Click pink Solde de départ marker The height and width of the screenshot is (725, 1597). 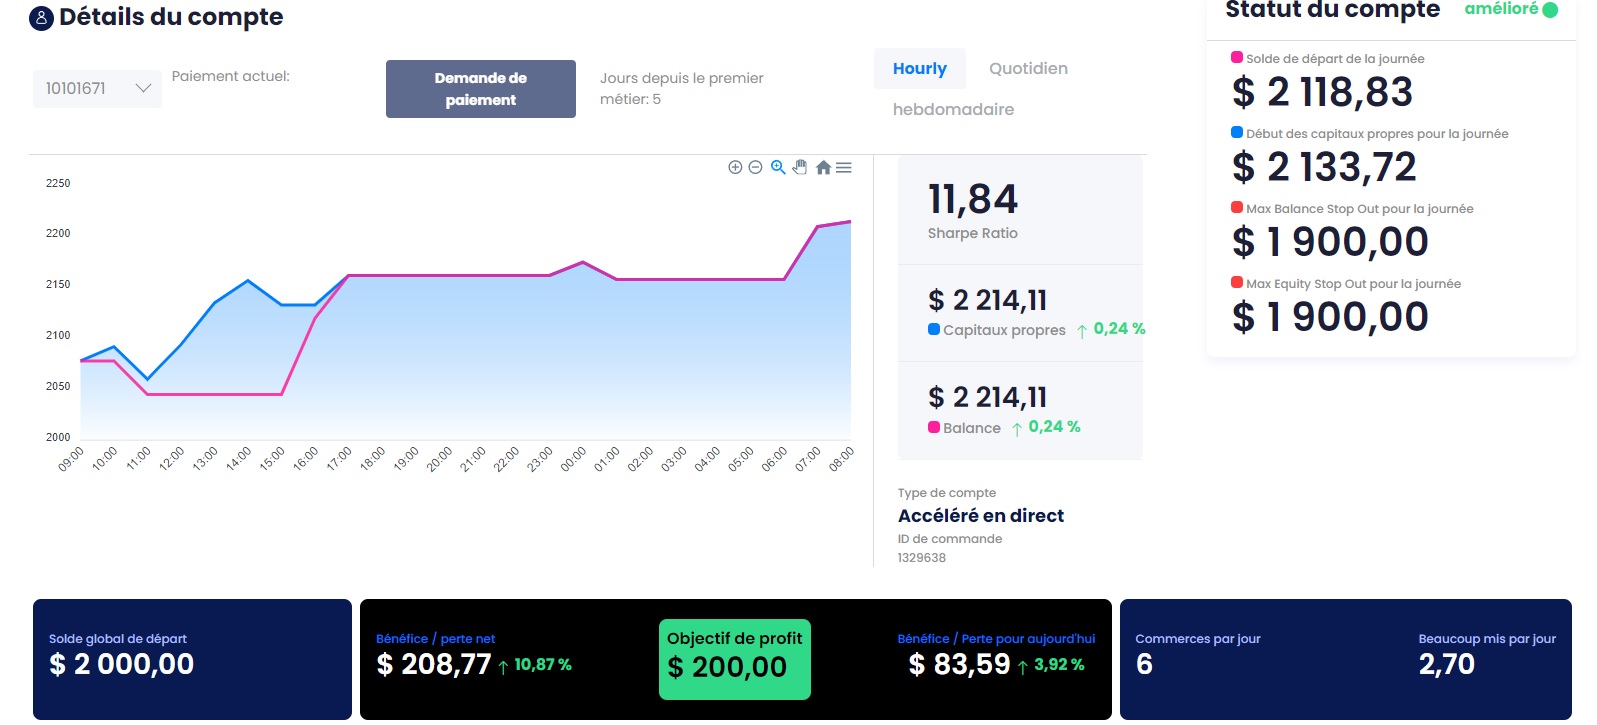1237,58
